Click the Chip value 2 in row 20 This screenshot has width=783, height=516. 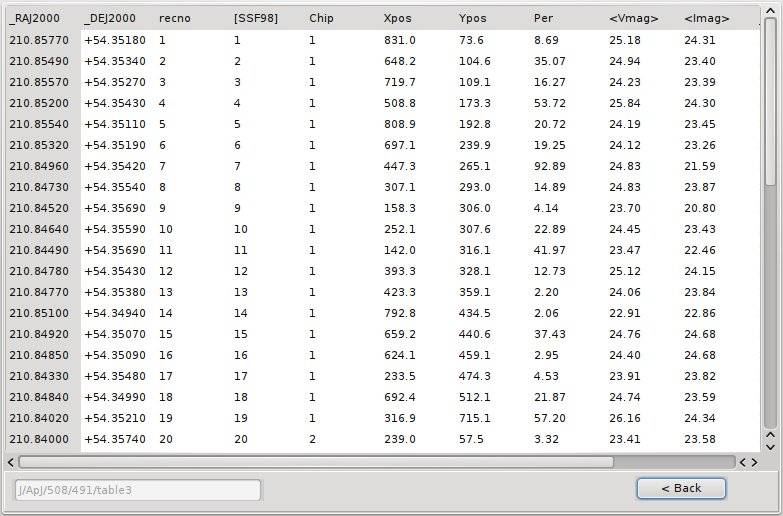(x=312, y=439)
